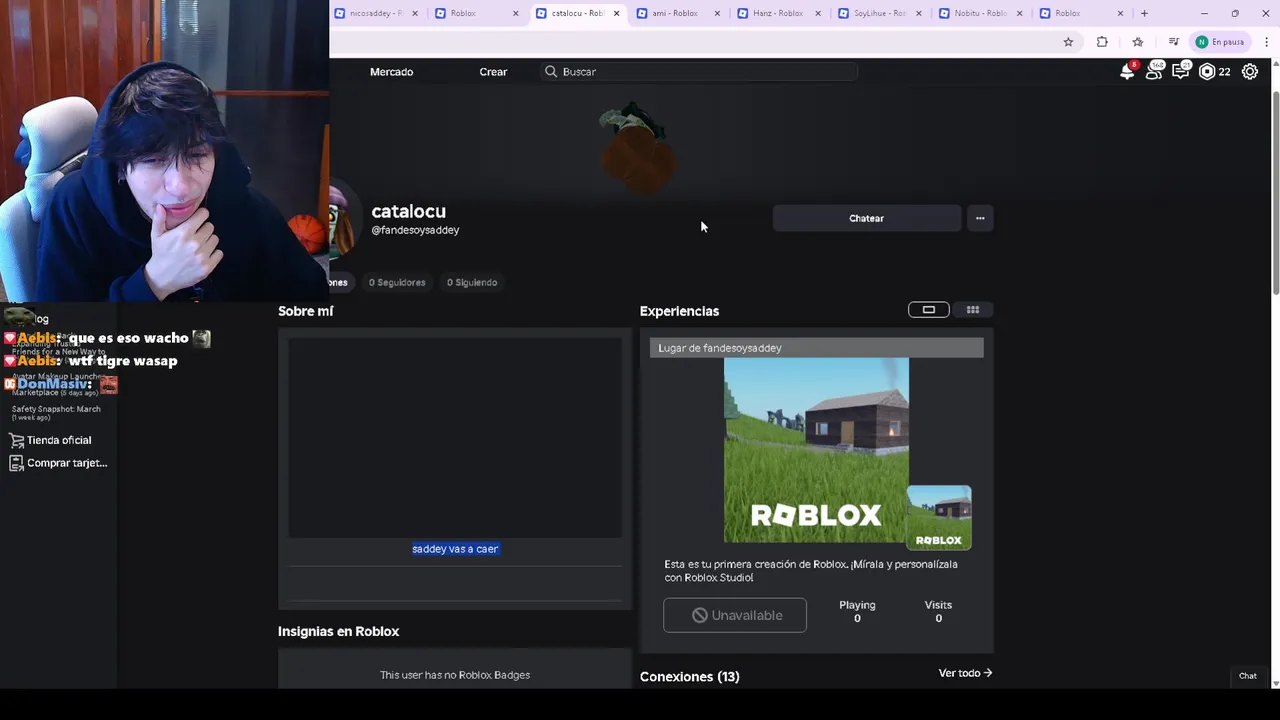1280x720 pixels.
Task: Open the Roblox settings gear
Action: click(x=1250, y=72)
